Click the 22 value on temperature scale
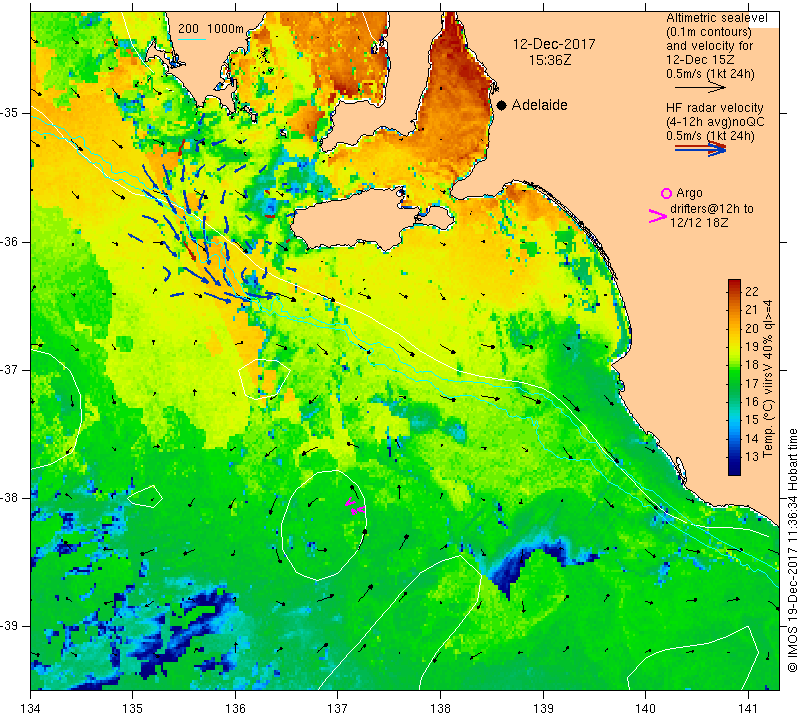The width and height of the screenshot is (800, 720). point(752,291)
